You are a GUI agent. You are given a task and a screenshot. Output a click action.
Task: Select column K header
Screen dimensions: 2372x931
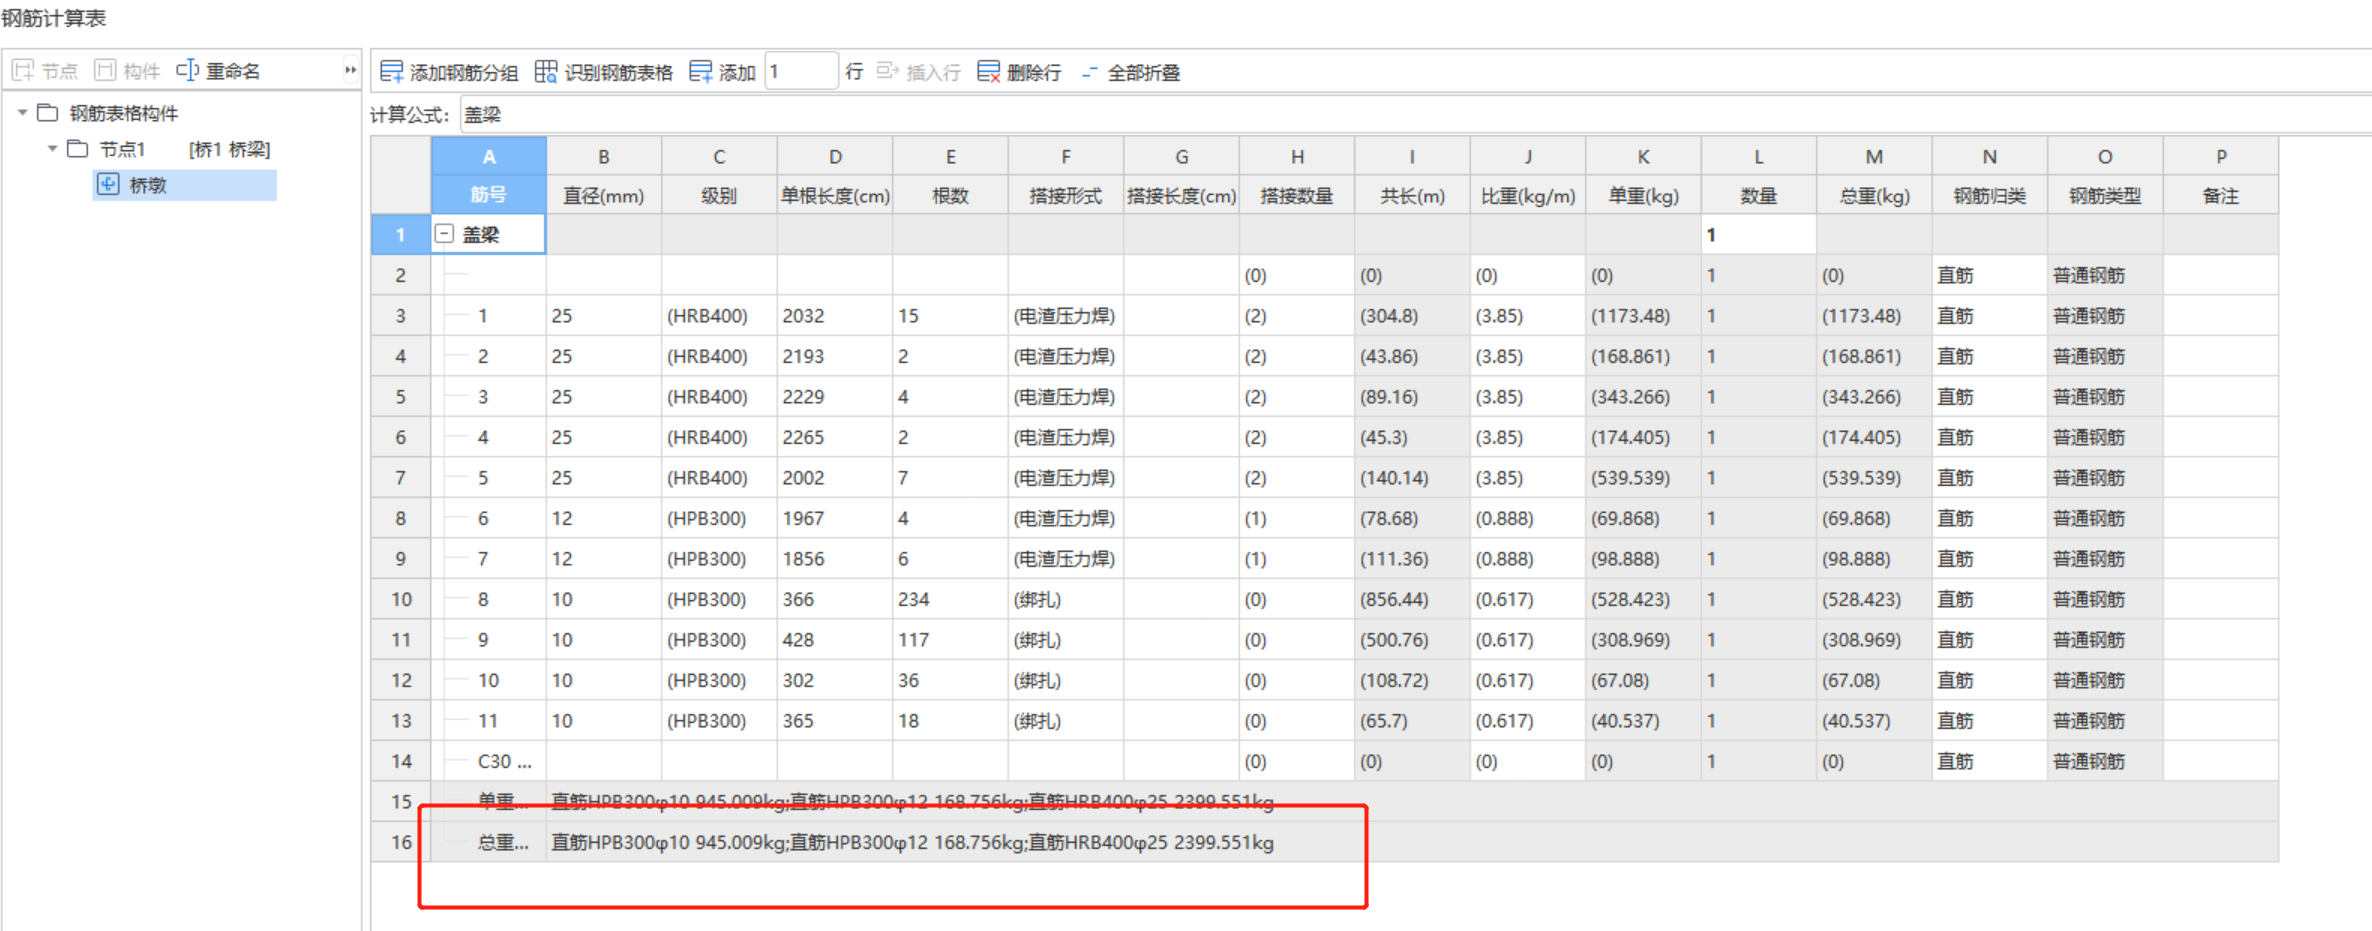(x=1643, y=156)
